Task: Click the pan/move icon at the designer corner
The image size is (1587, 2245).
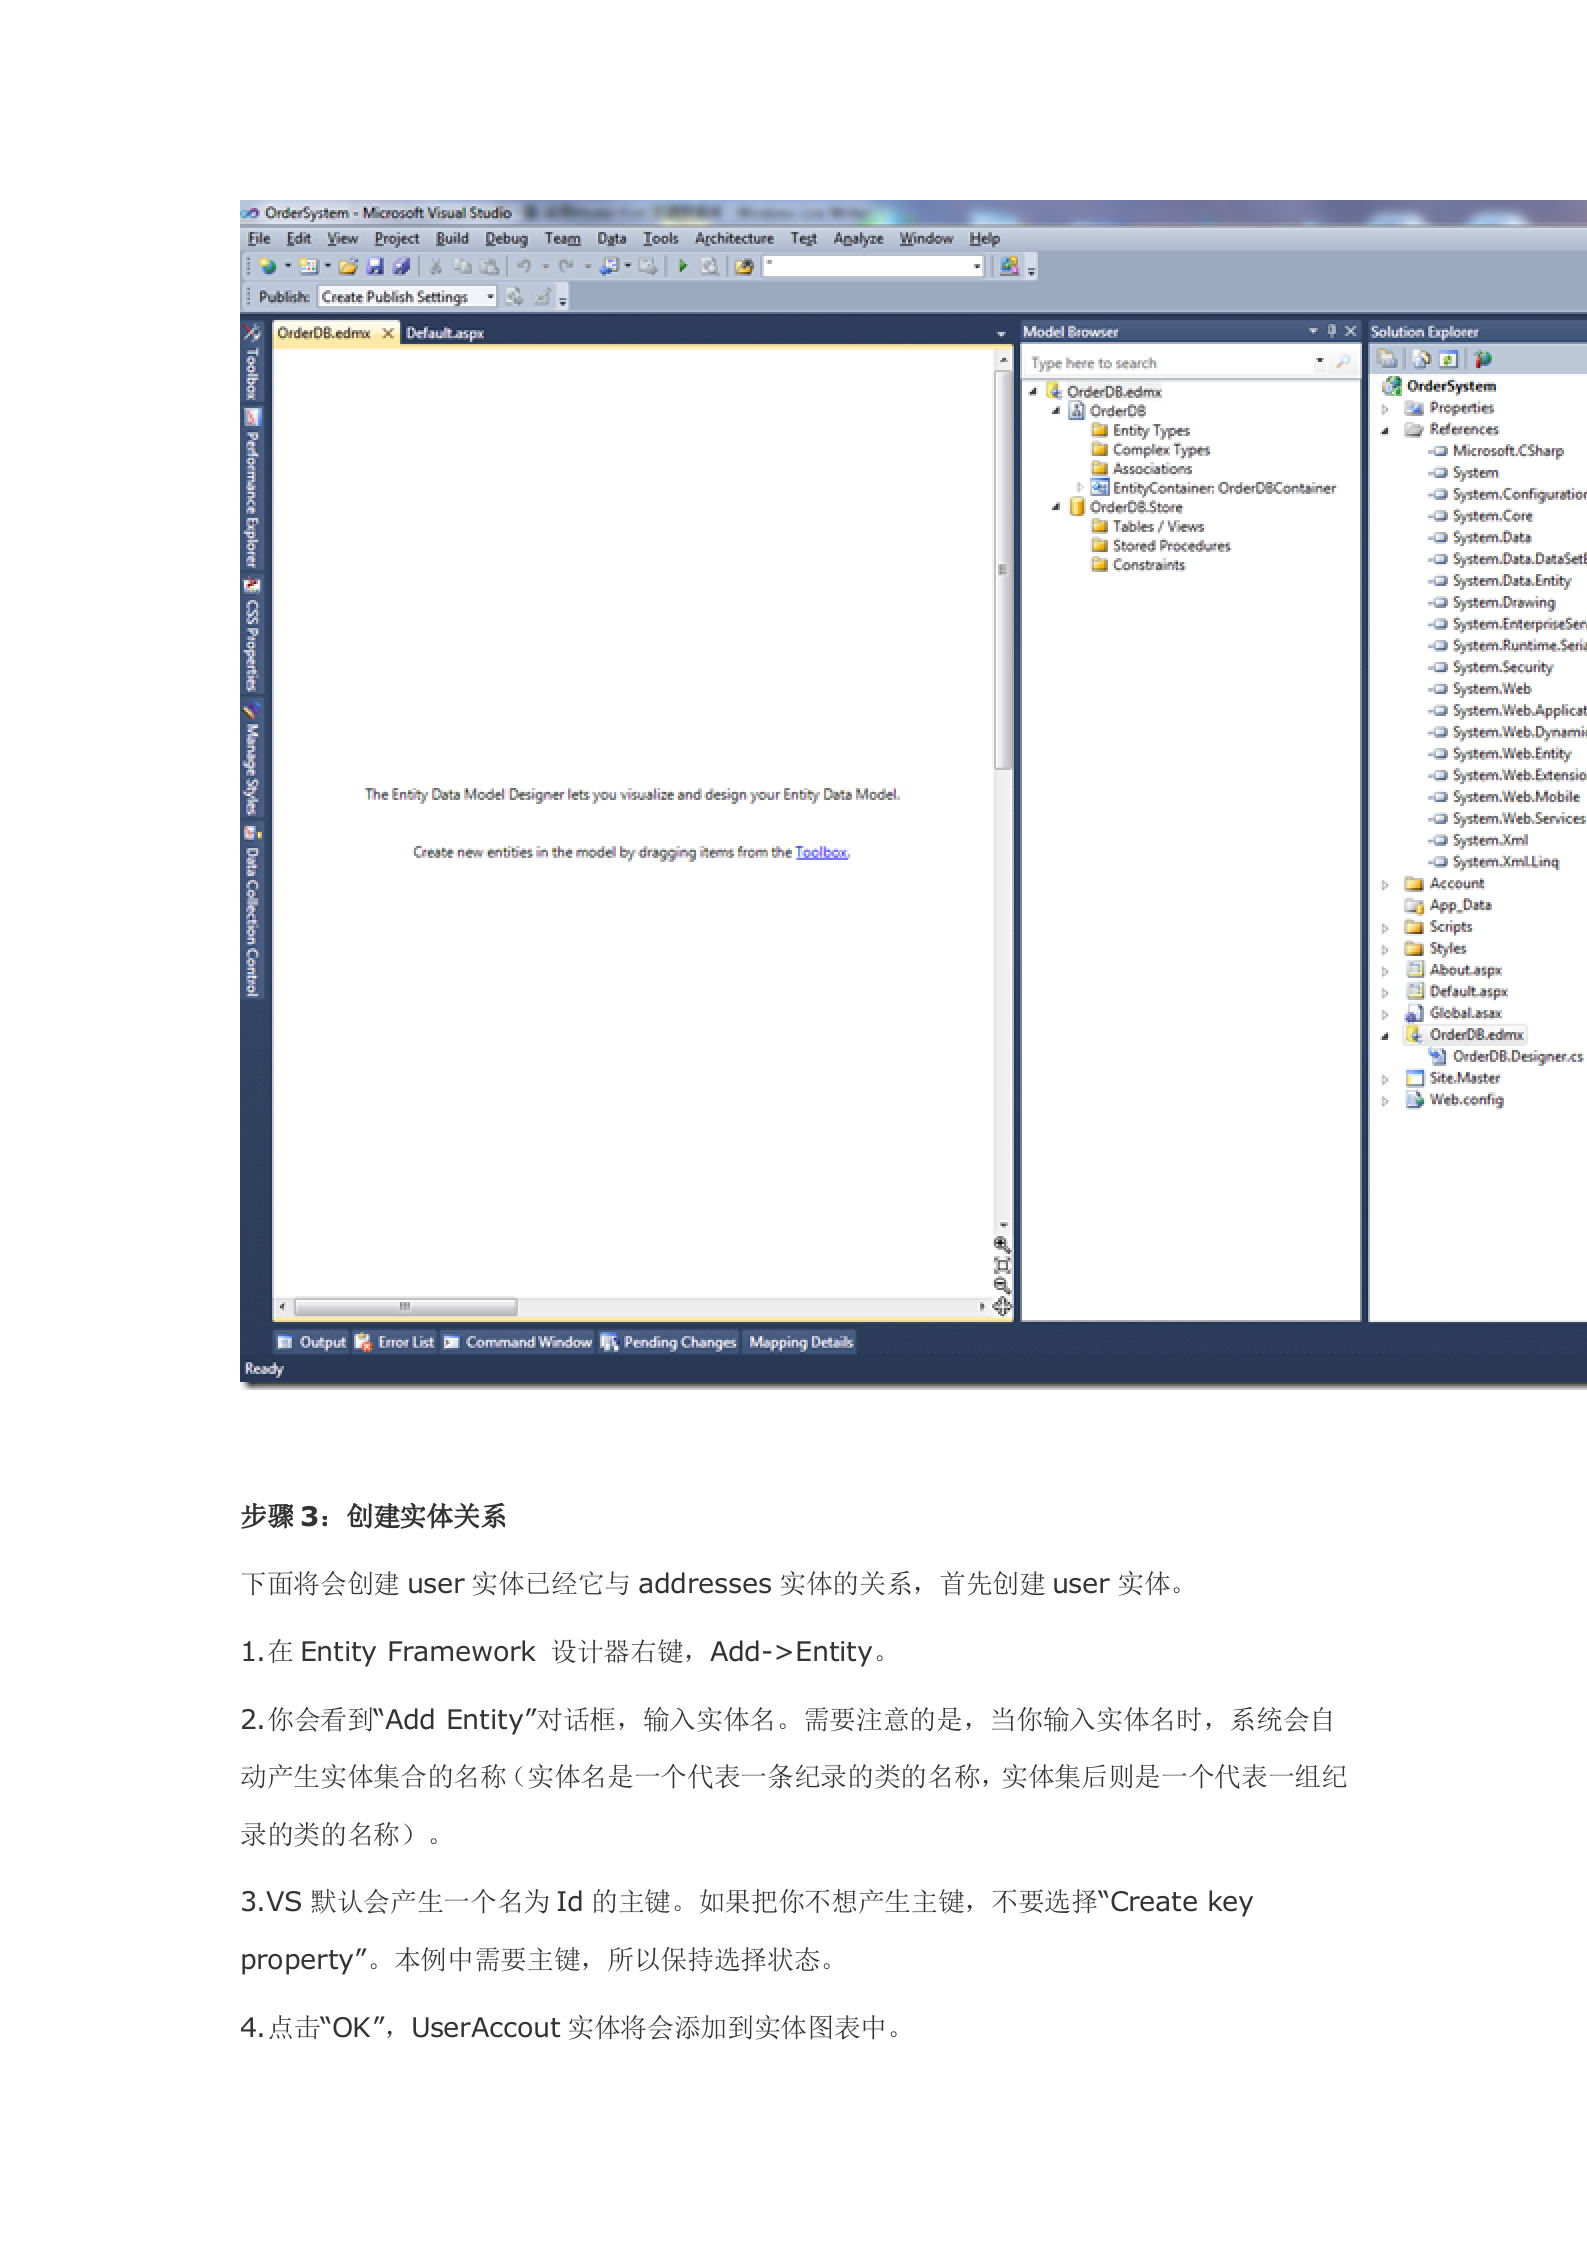Action: pyautogui.click(x=1002, y=1306)
